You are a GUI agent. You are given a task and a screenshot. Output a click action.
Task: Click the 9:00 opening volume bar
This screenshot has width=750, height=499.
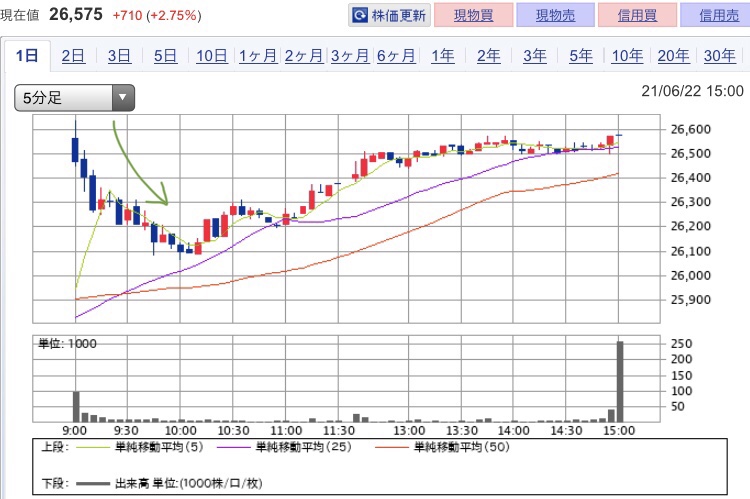click(76, 407)
